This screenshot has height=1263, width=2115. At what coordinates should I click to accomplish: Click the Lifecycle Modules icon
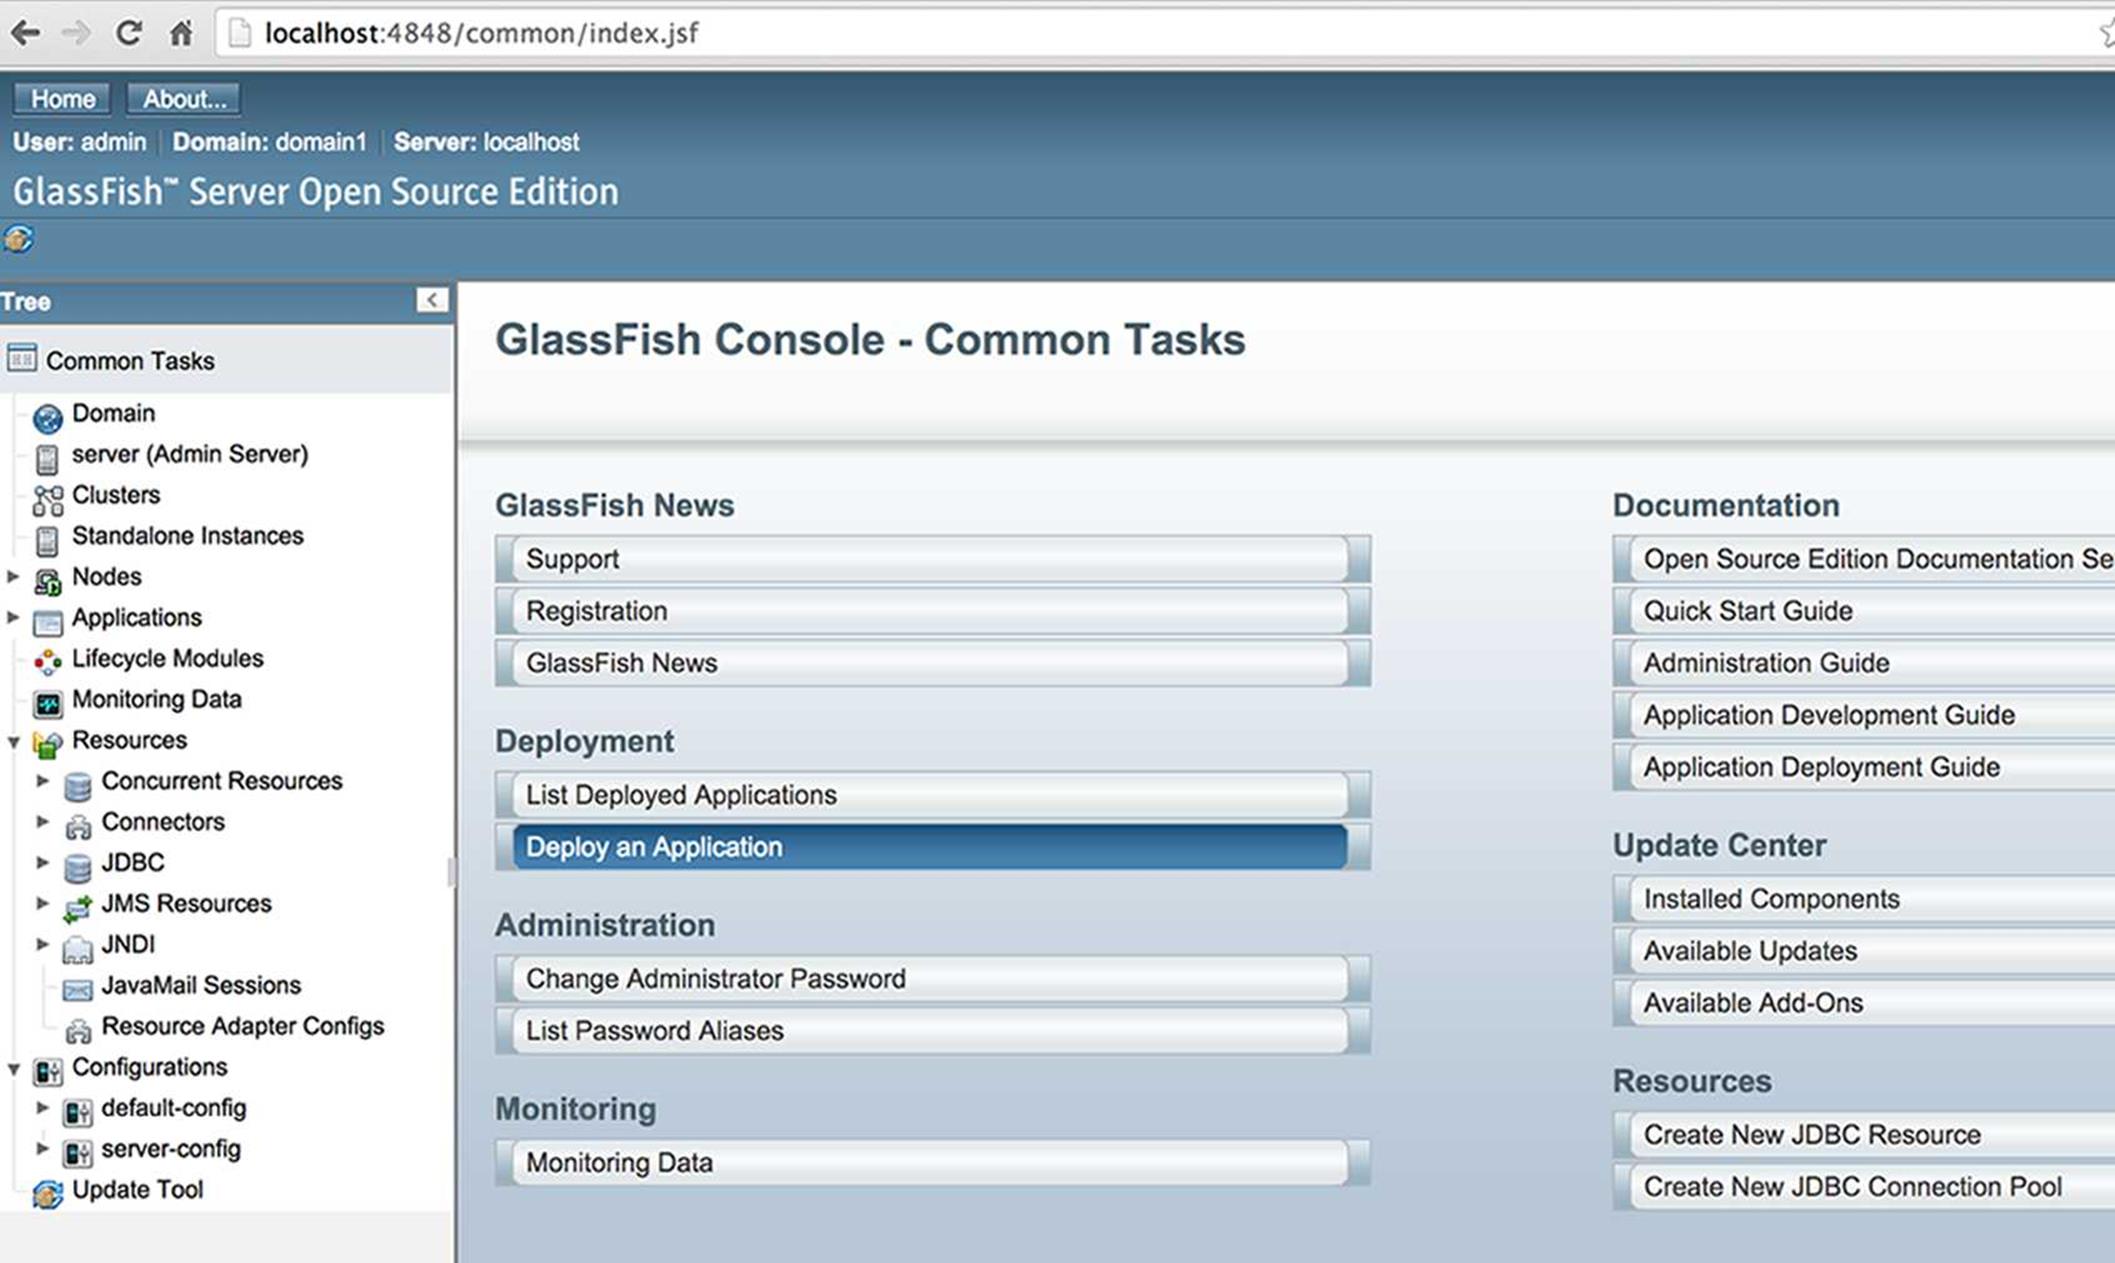coord(47,661)
